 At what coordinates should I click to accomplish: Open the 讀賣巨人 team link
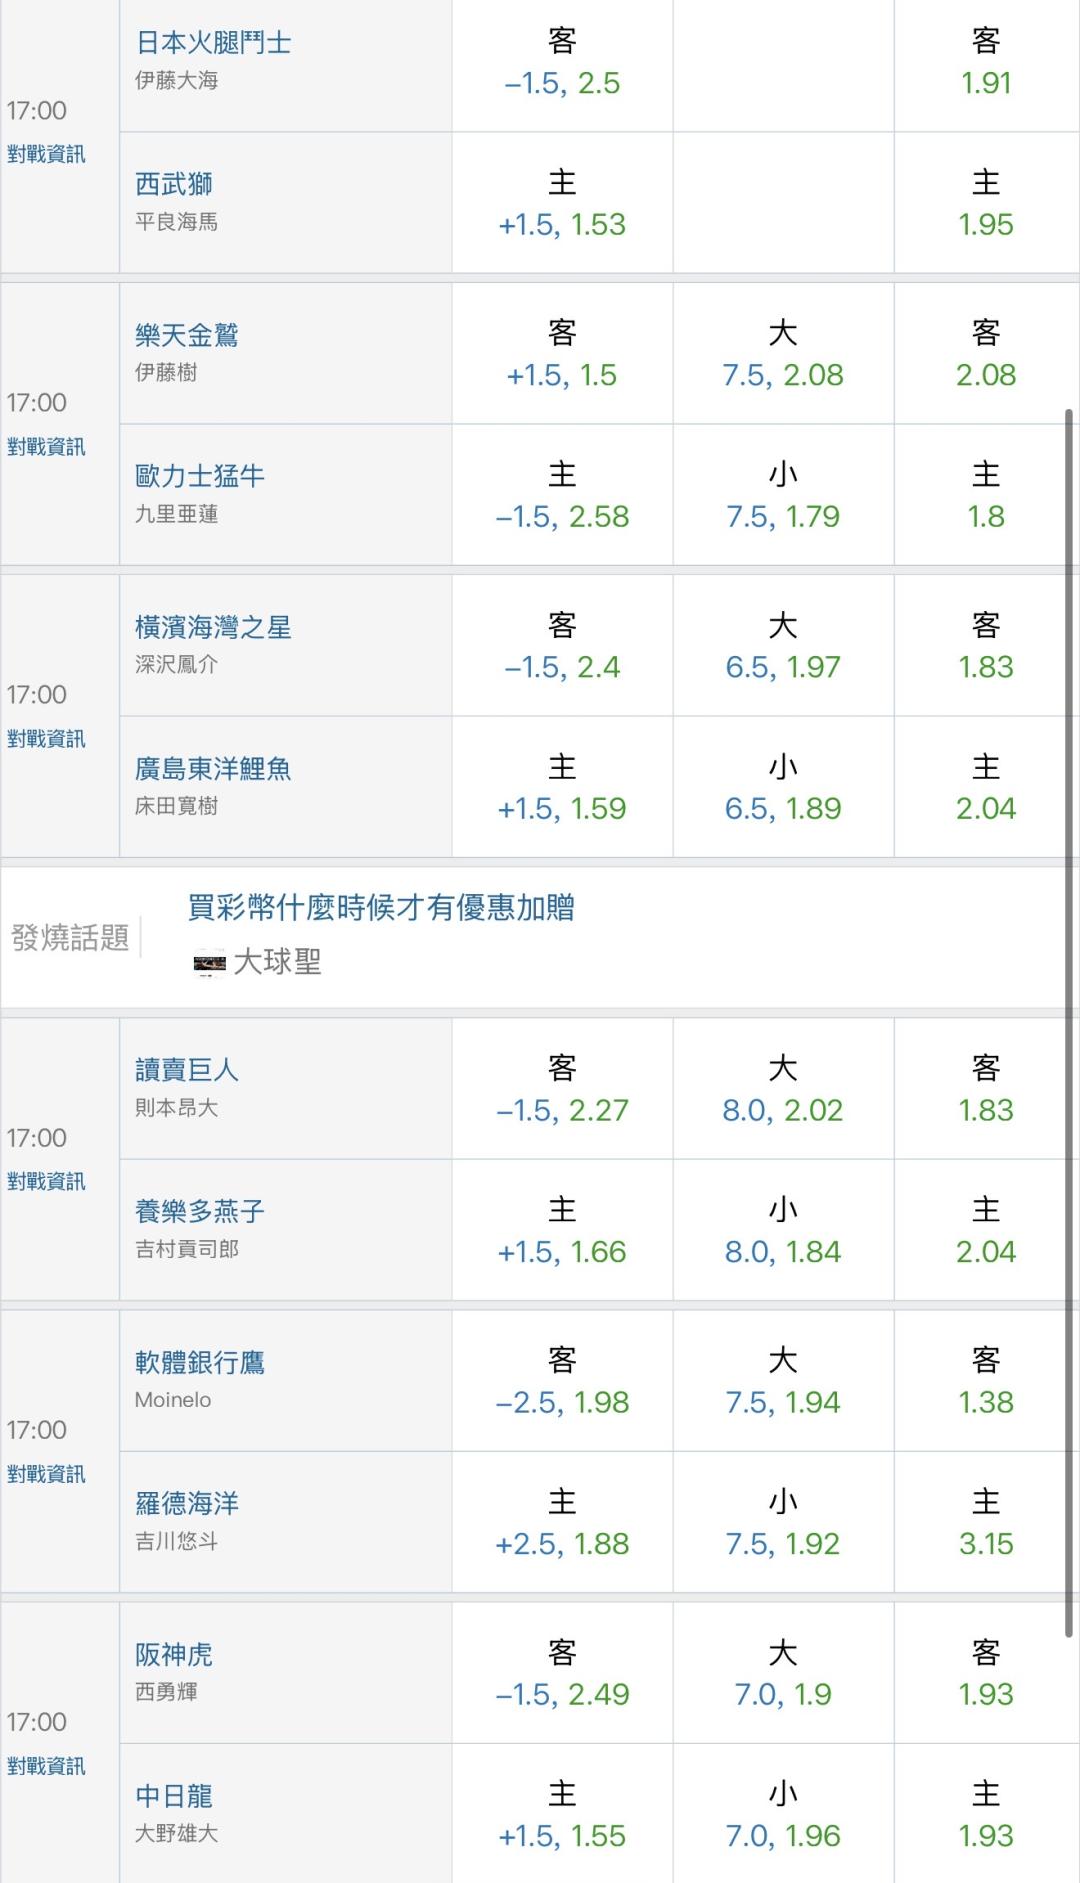click(x=187, y=1070)
